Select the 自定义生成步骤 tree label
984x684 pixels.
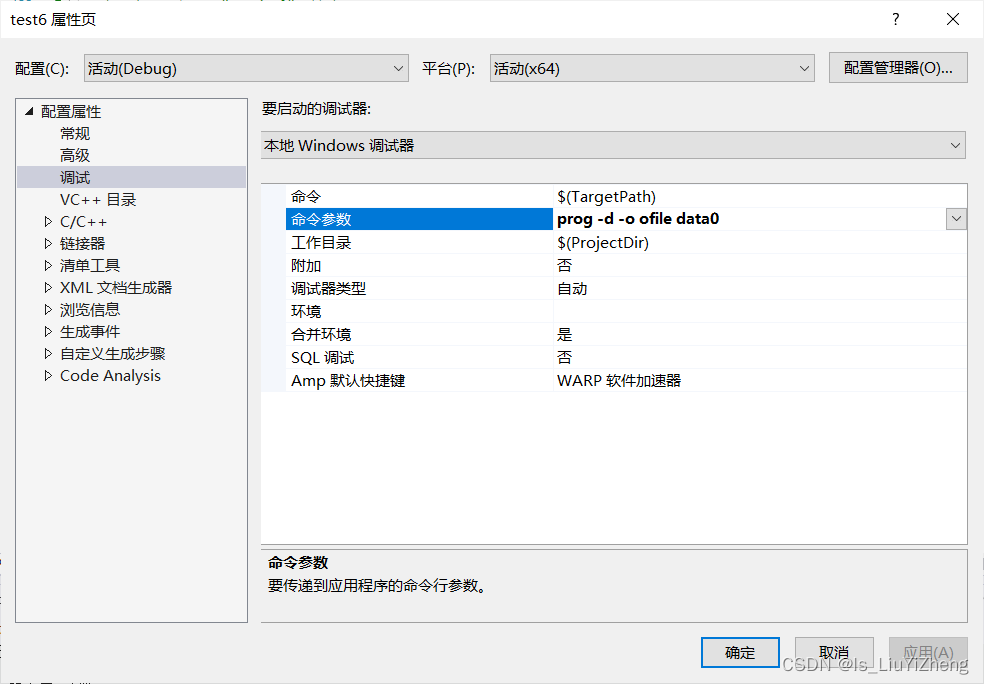click(112, 353)
